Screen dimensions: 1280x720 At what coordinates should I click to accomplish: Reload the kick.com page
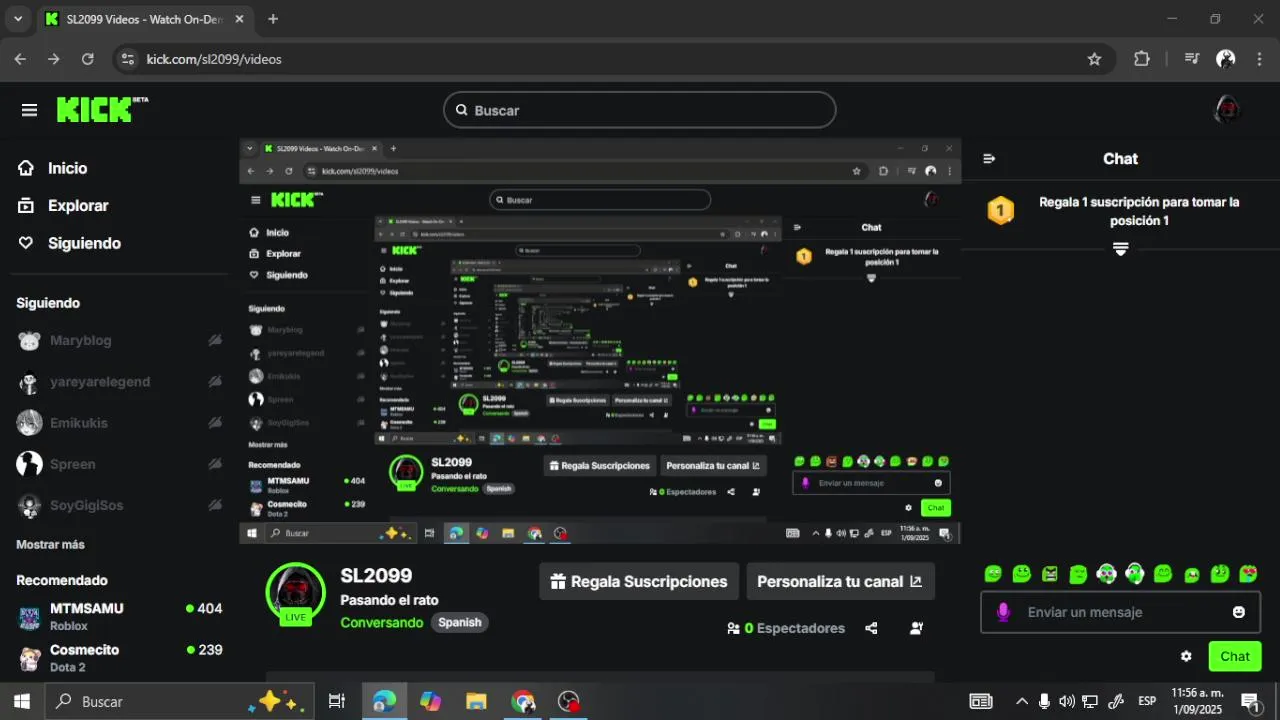[x=88, y=59]
